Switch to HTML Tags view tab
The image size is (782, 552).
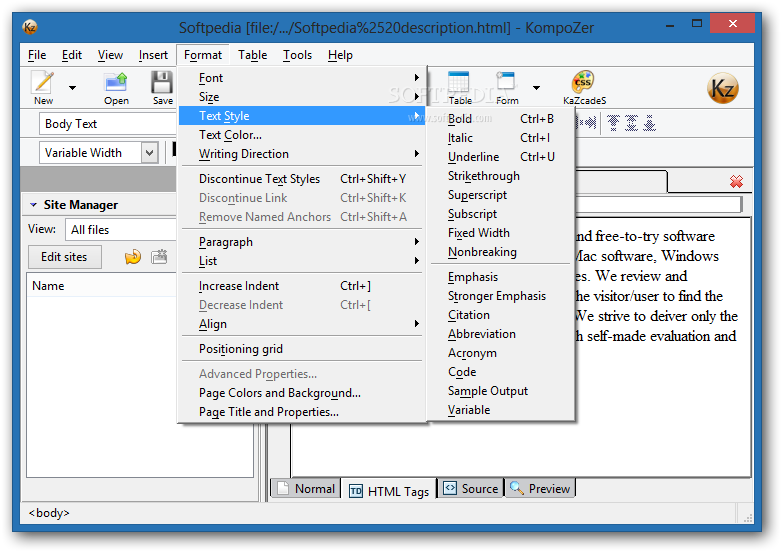(x=389, y=490)
